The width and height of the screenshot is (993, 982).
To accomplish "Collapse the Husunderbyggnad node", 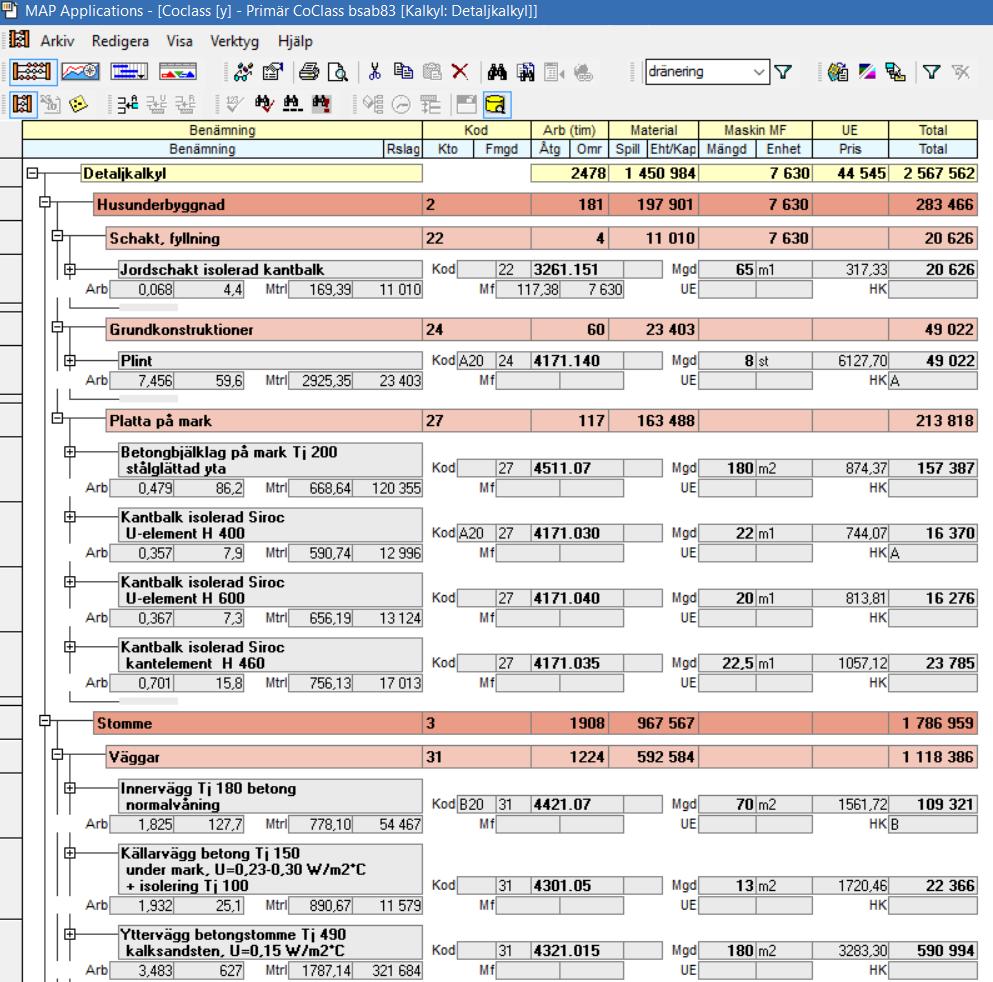I will click(45, 202).
